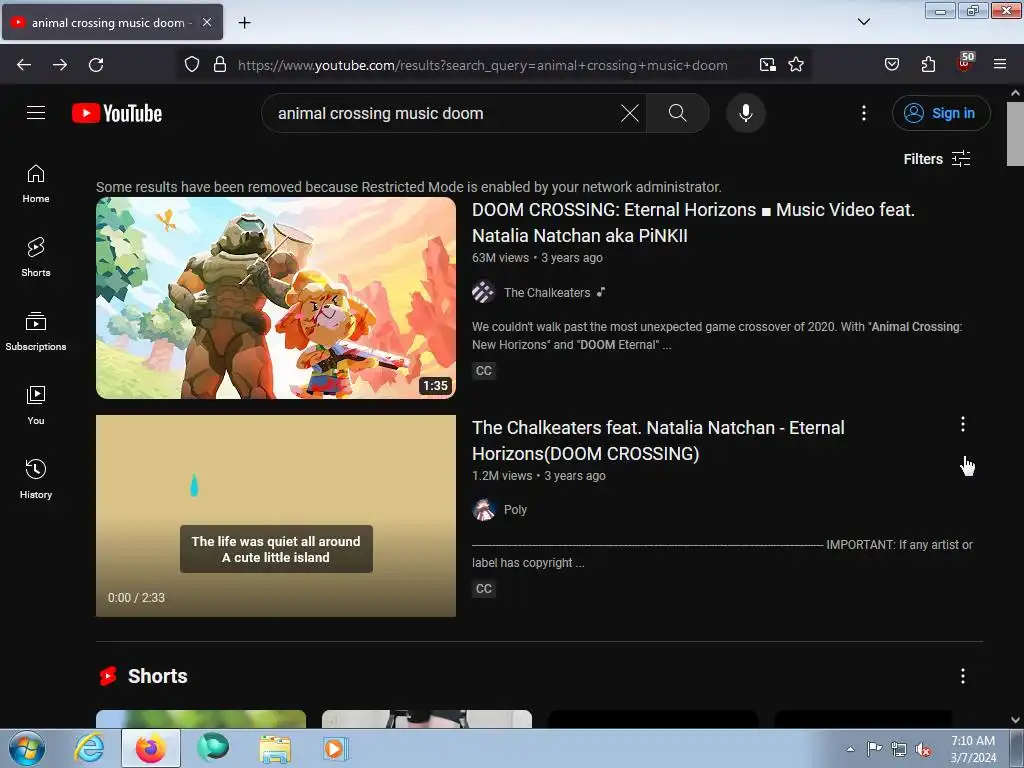This screenshot has height=768, width=1024.
Task: Open the Shorts shelf three-dot menu
Action: [963, 676]
